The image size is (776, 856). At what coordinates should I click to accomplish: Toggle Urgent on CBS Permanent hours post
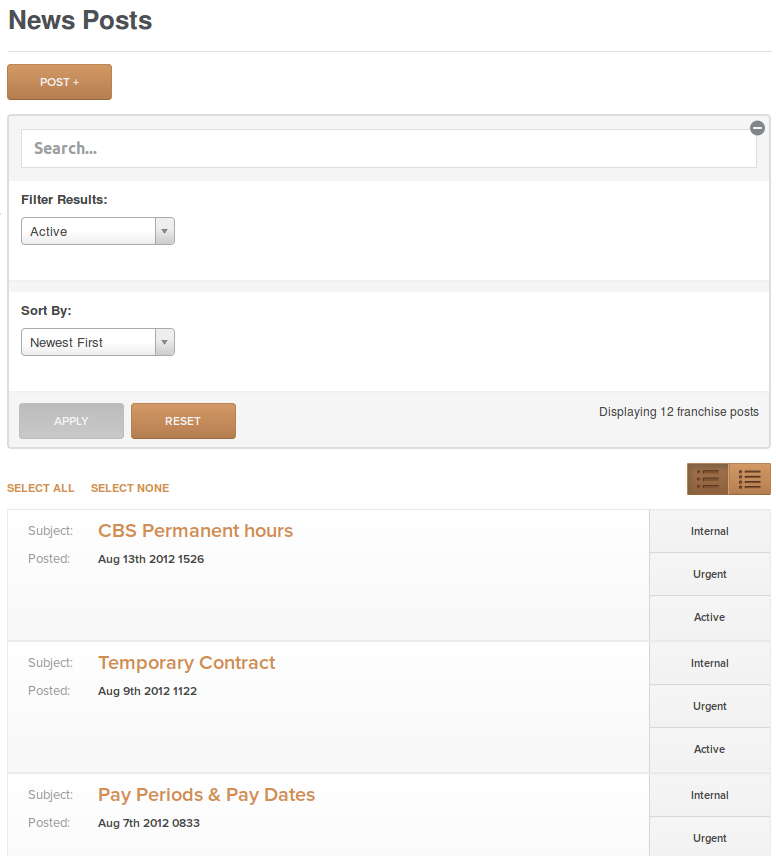(709, 574)
